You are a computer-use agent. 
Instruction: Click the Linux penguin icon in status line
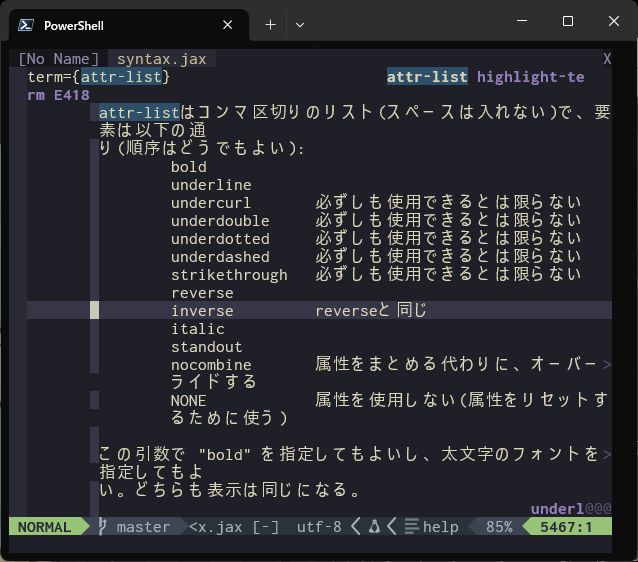(x=373, y=526)
